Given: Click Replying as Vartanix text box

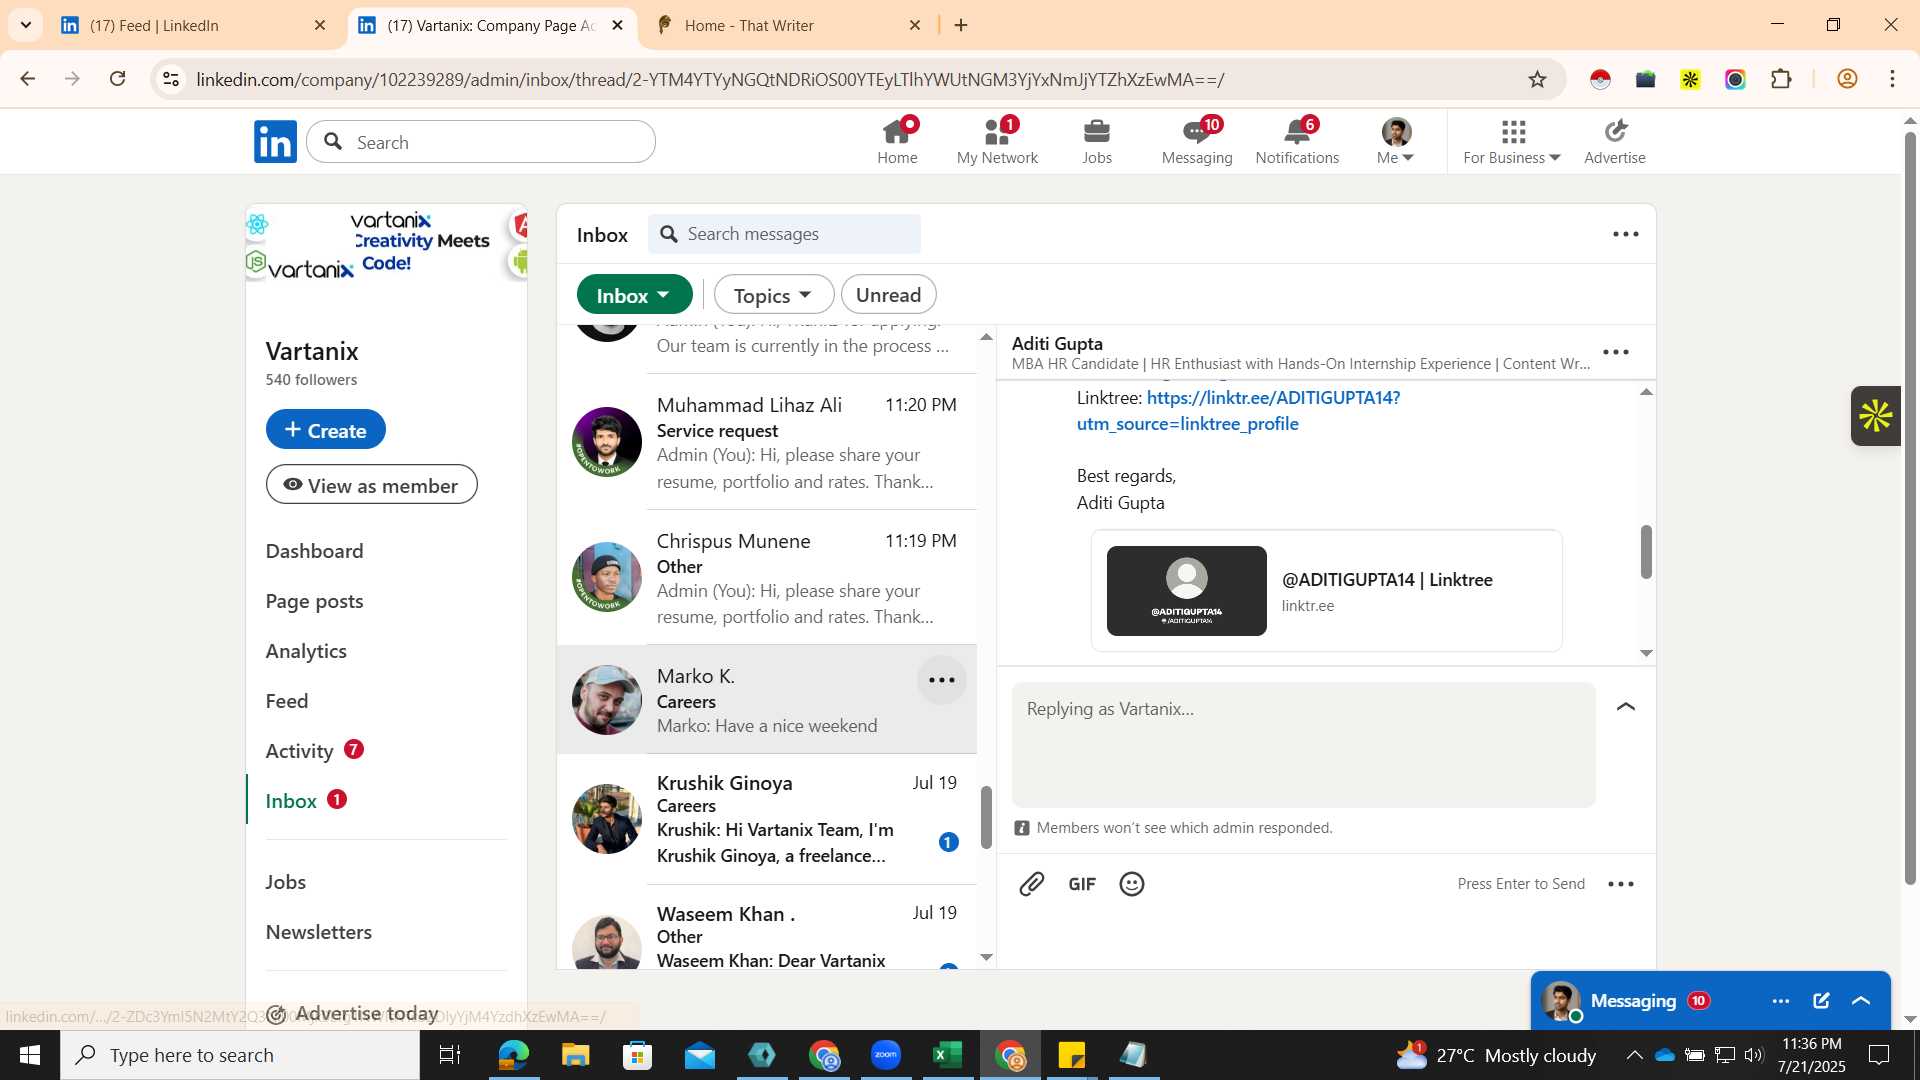Looking at the screenshot, I should click(1303, 745).
